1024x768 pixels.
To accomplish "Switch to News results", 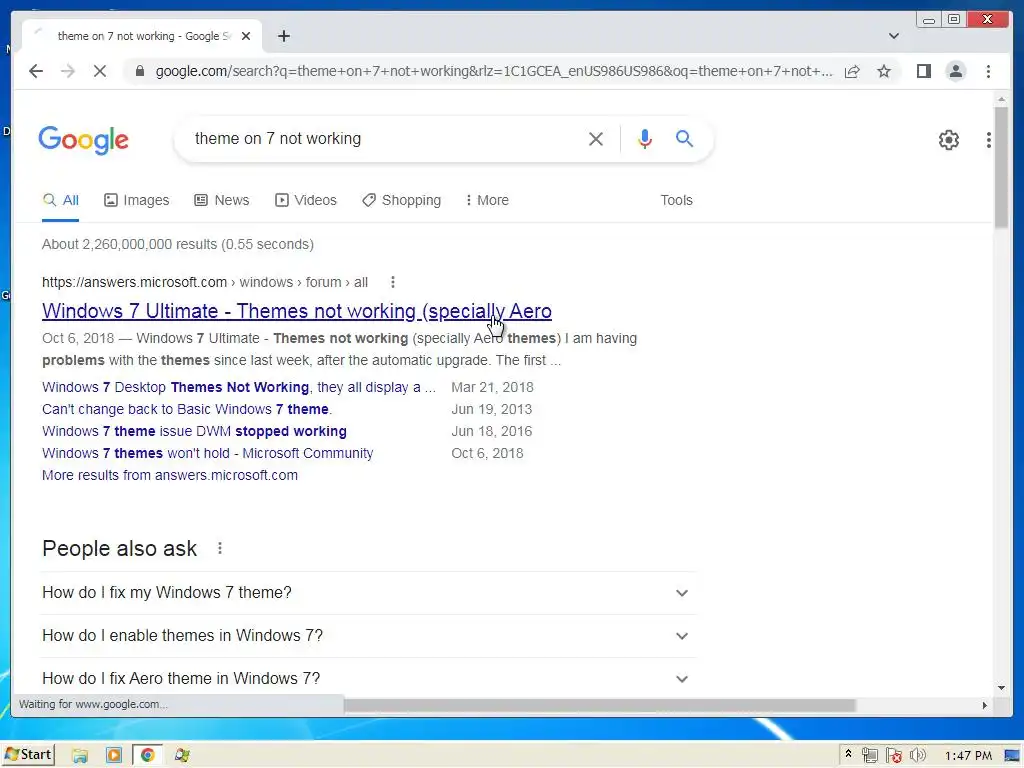I will coord(222,200).
